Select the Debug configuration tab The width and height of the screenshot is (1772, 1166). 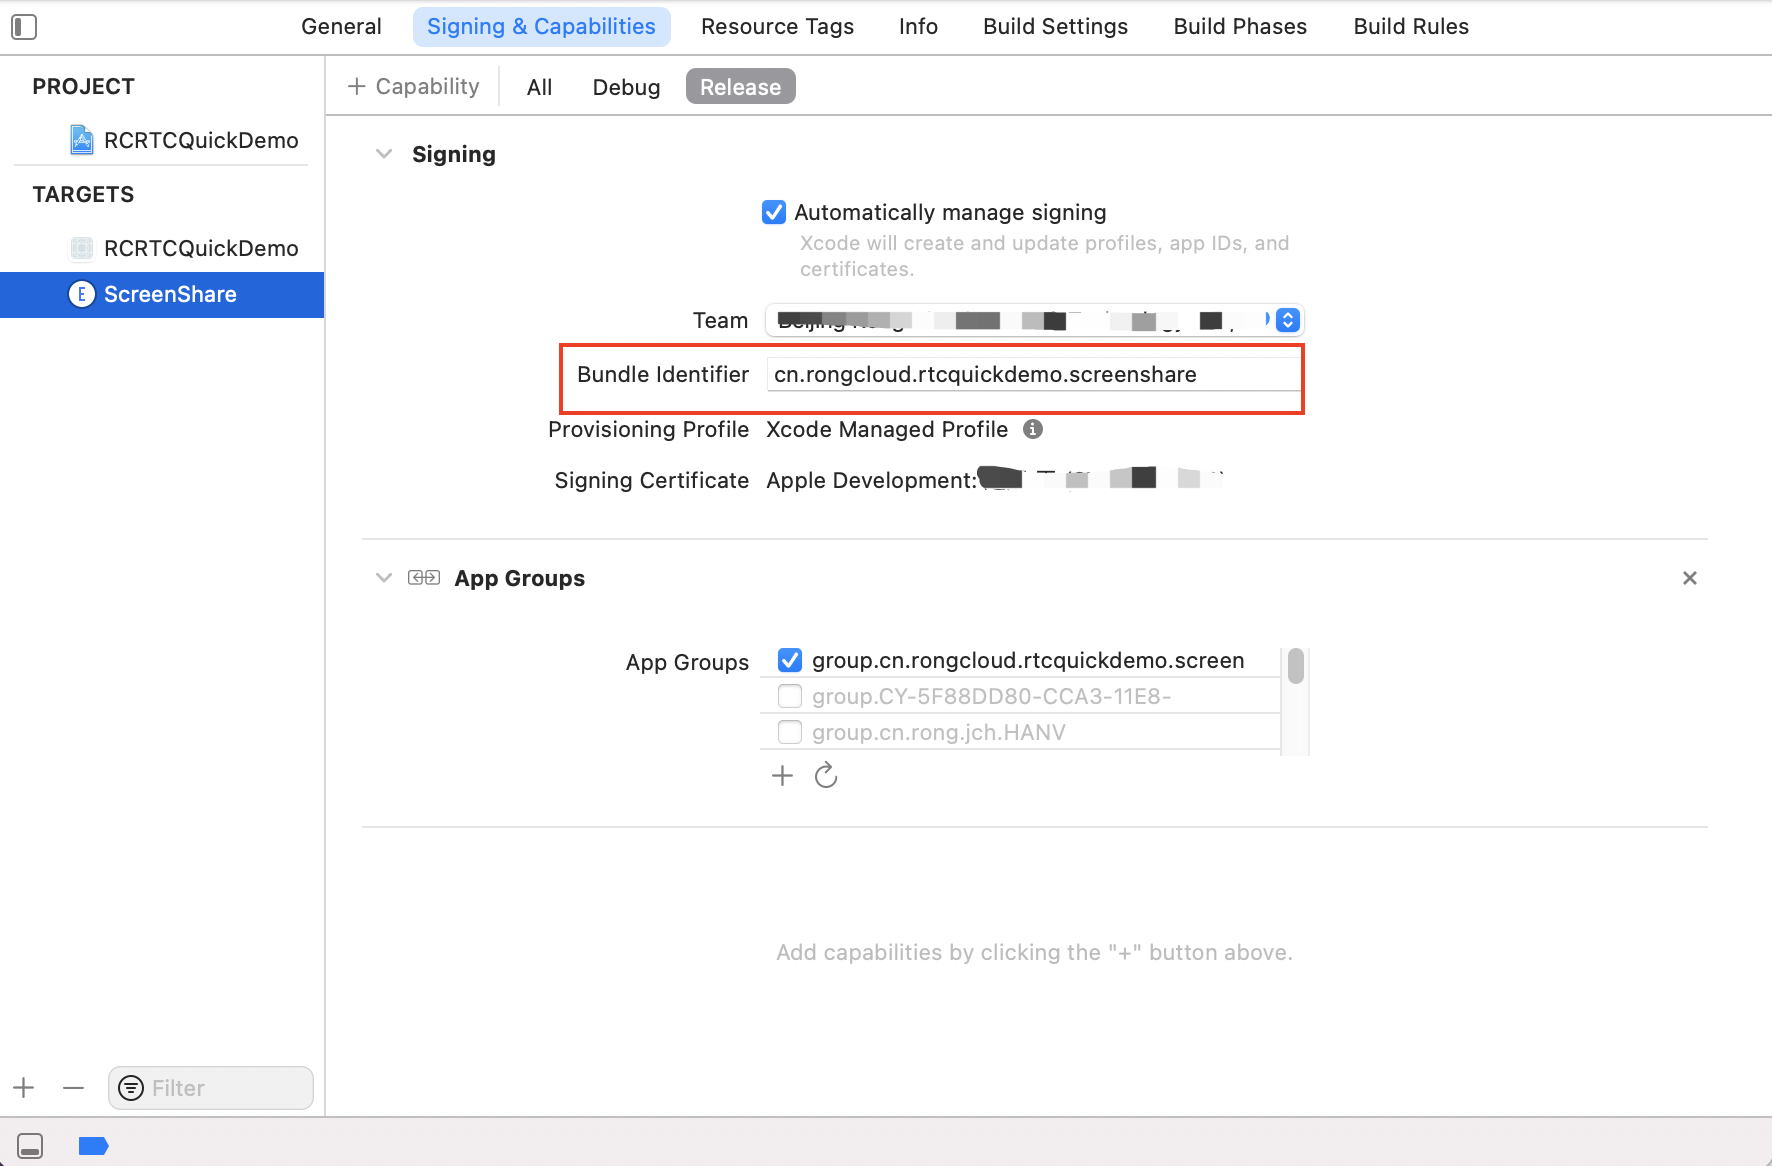pos(626,87)
